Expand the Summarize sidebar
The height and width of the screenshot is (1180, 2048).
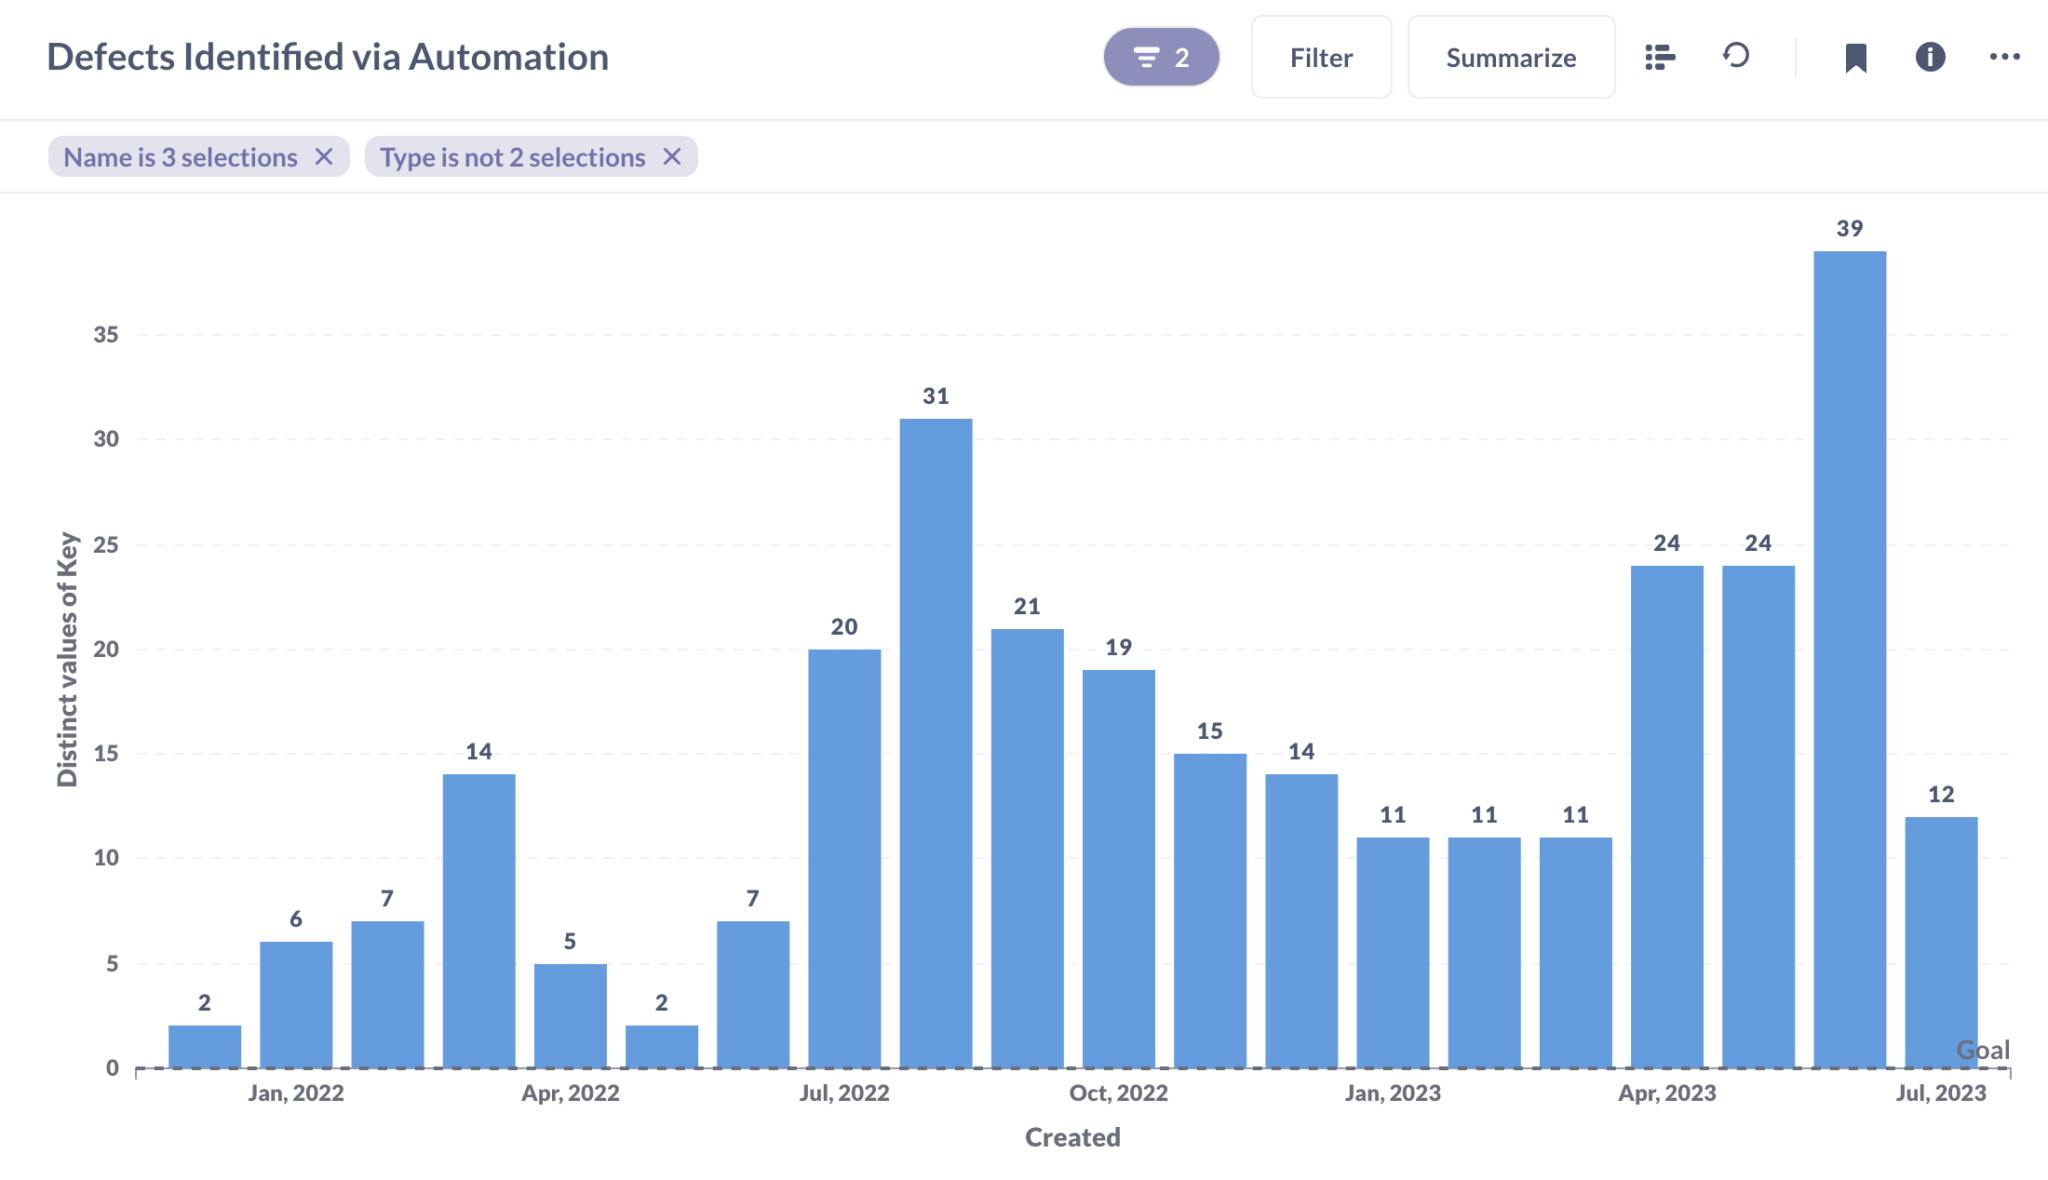tap(1511, 57)
